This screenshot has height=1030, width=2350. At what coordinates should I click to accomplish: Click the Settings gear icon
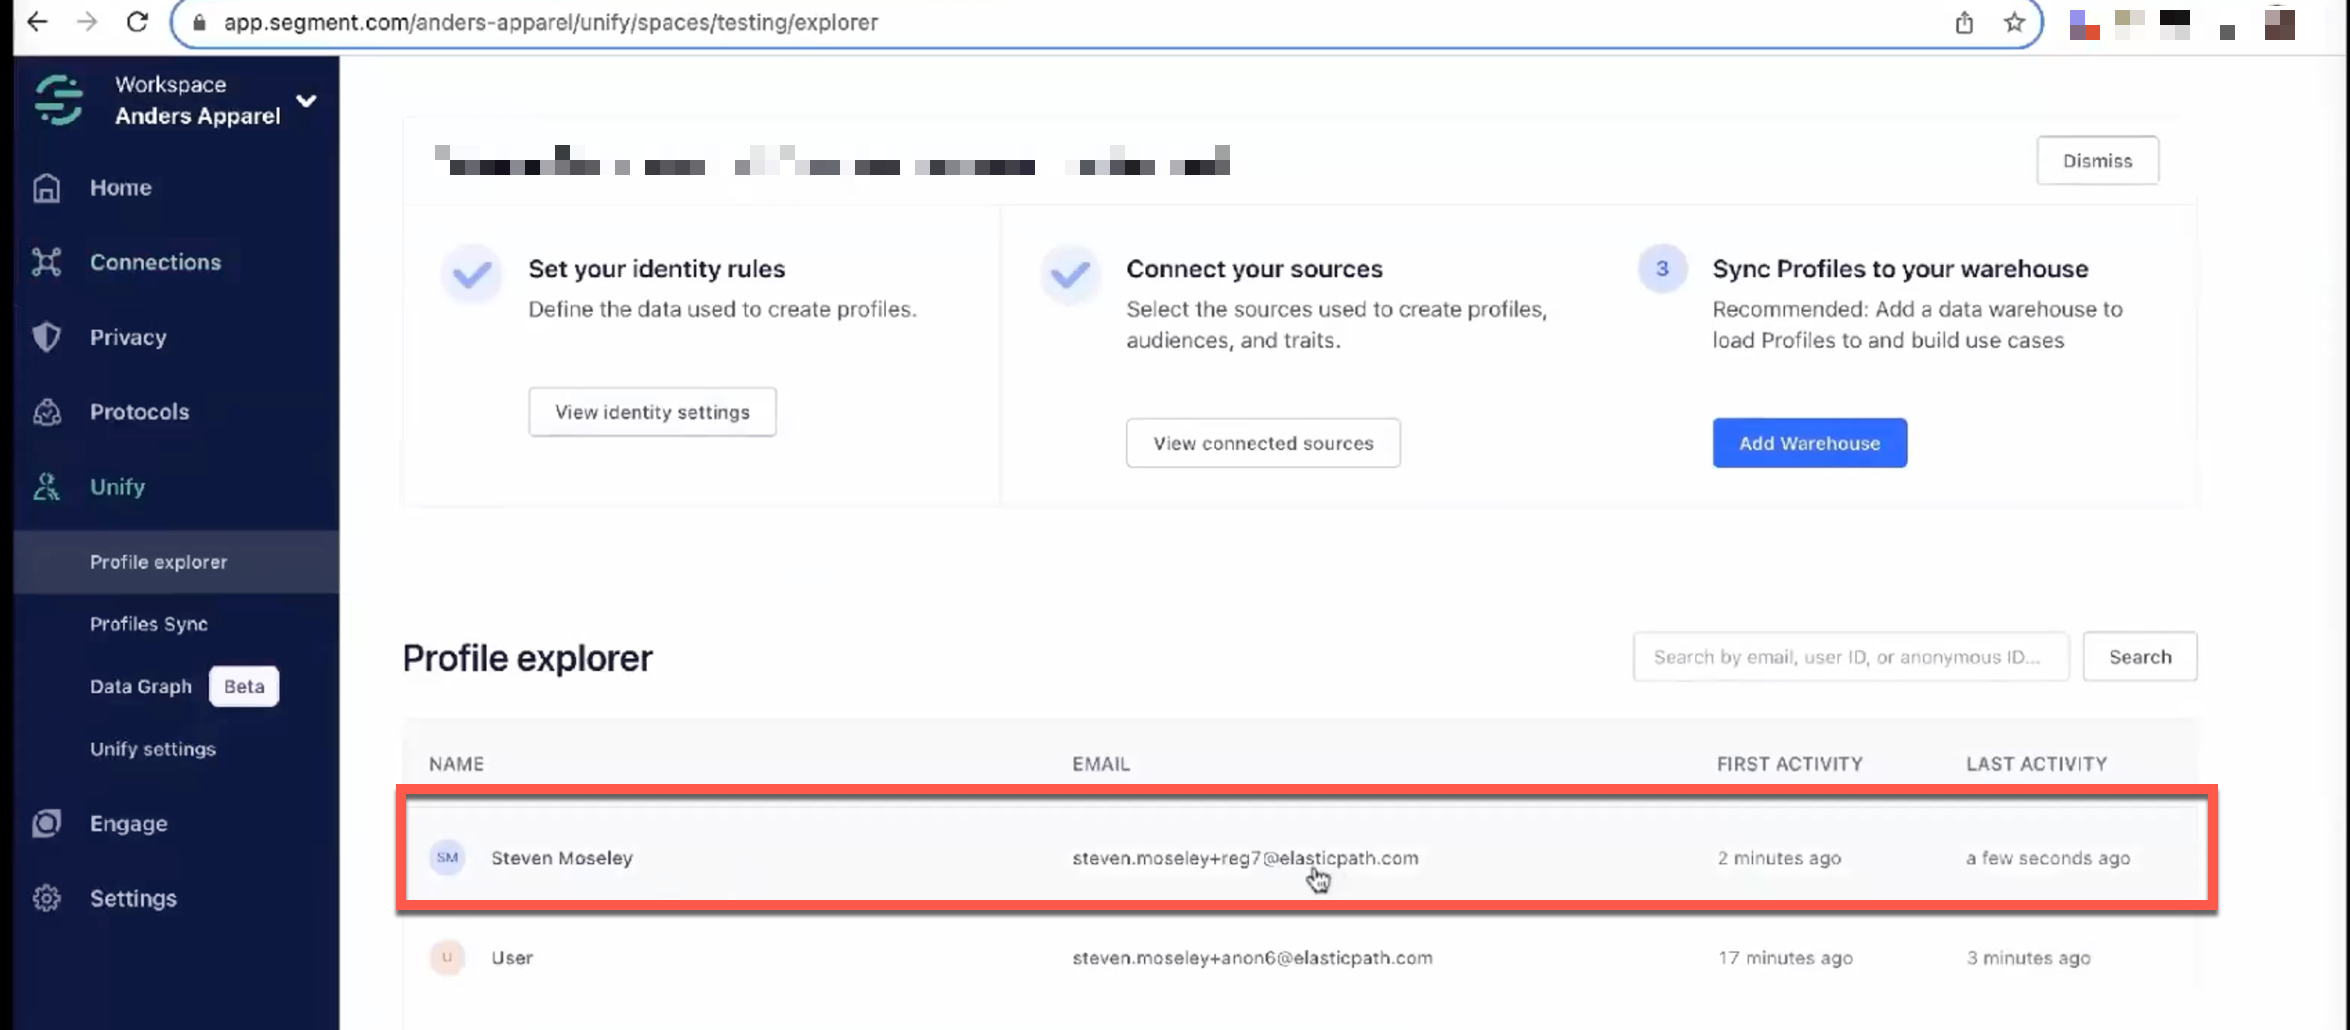click(46, 898)
